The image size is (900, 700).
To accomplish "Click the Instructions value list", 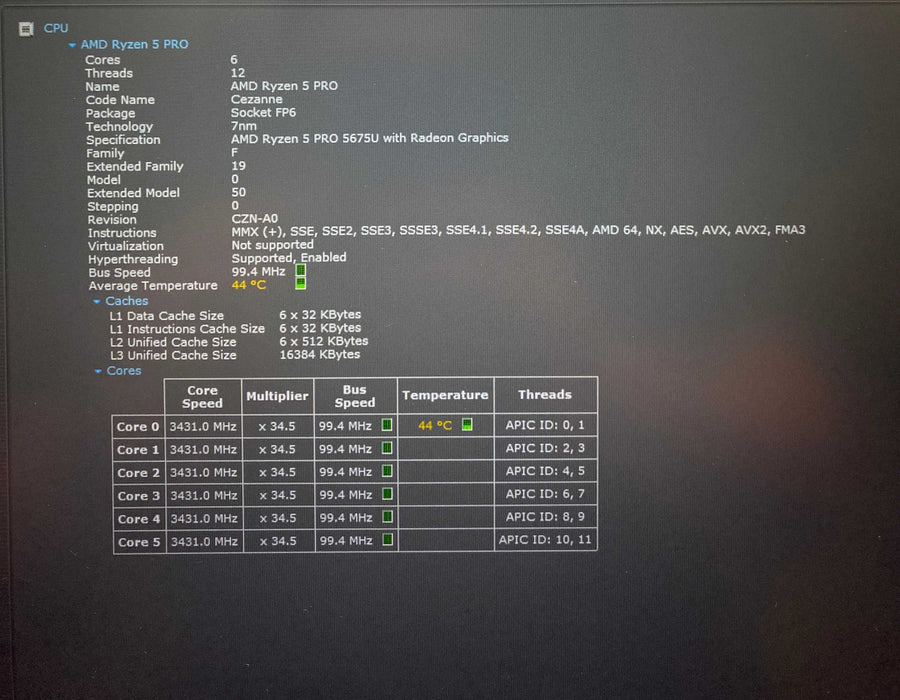I will click(x=518, y=230).
